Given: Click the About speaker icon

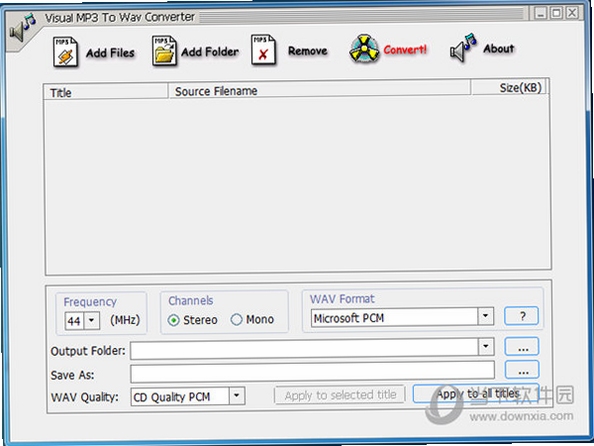Looking at the screenshot, I should (463, 48).
